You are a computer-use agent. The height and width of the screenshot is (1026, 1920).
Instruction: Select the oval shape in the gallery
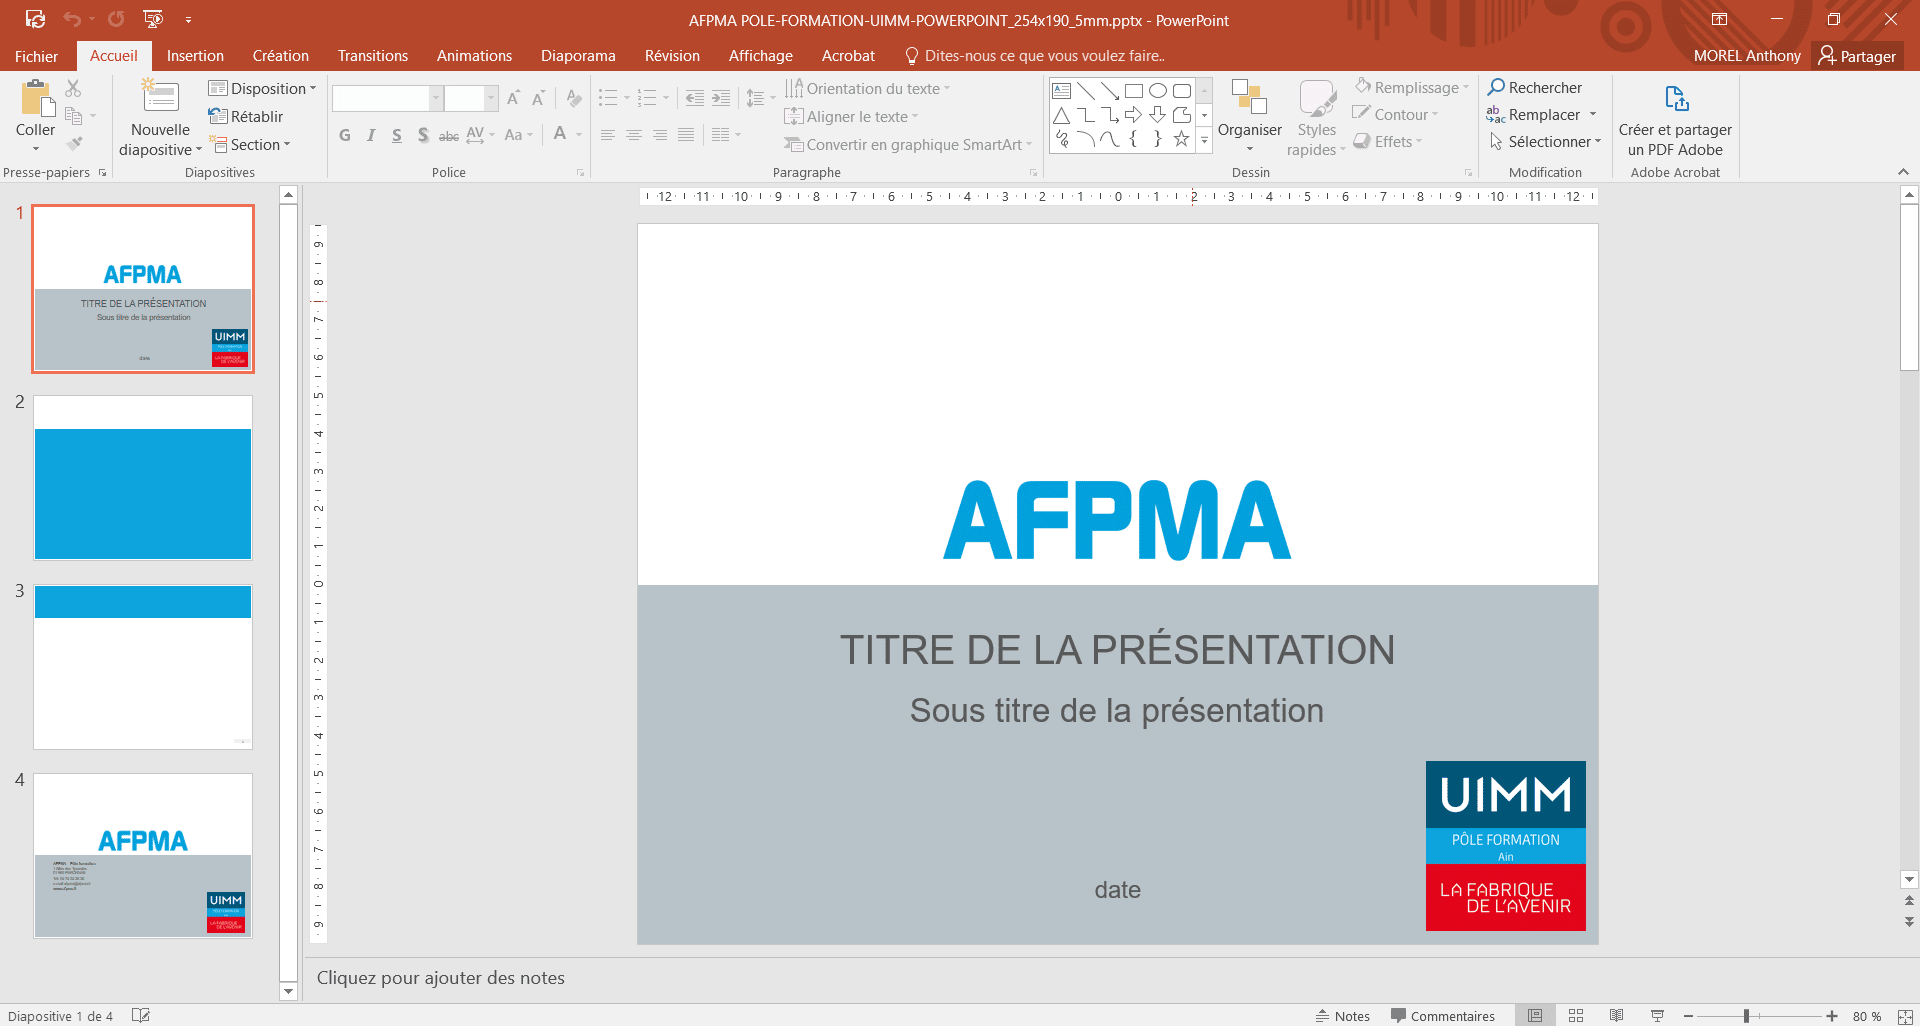1157,90
